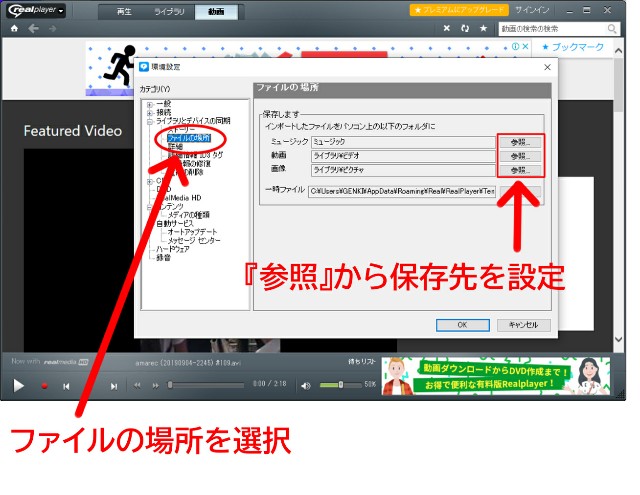Click the ad info icon
This screenshot has width=640, height=495.
[516, 47]
